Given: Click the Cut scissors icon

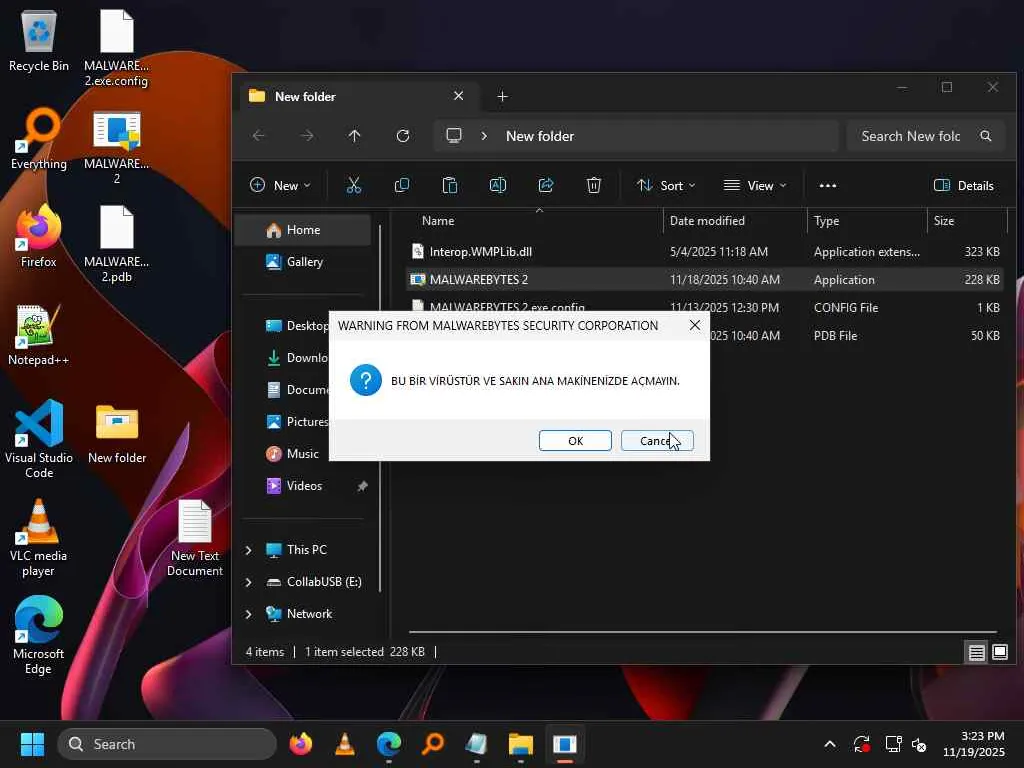Looking at the screenshot, I should 354,185.
